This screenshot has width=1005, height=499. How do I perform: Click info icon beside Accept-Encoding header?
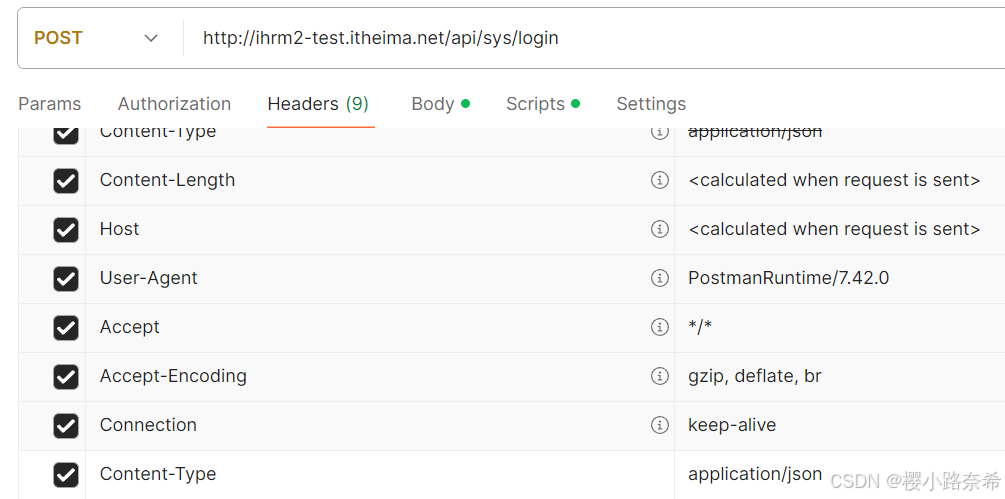pos(659,376)
